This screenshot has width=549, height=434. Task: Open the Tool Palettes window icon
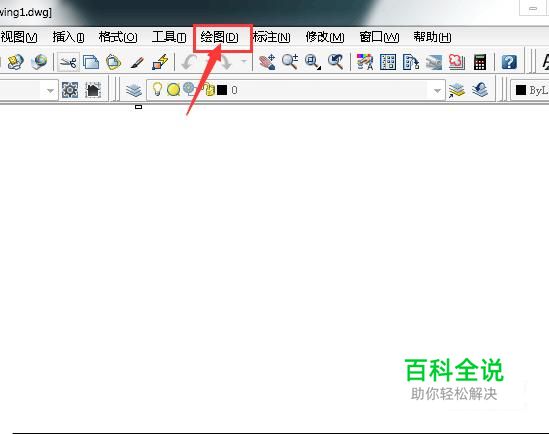coord(411,62)
